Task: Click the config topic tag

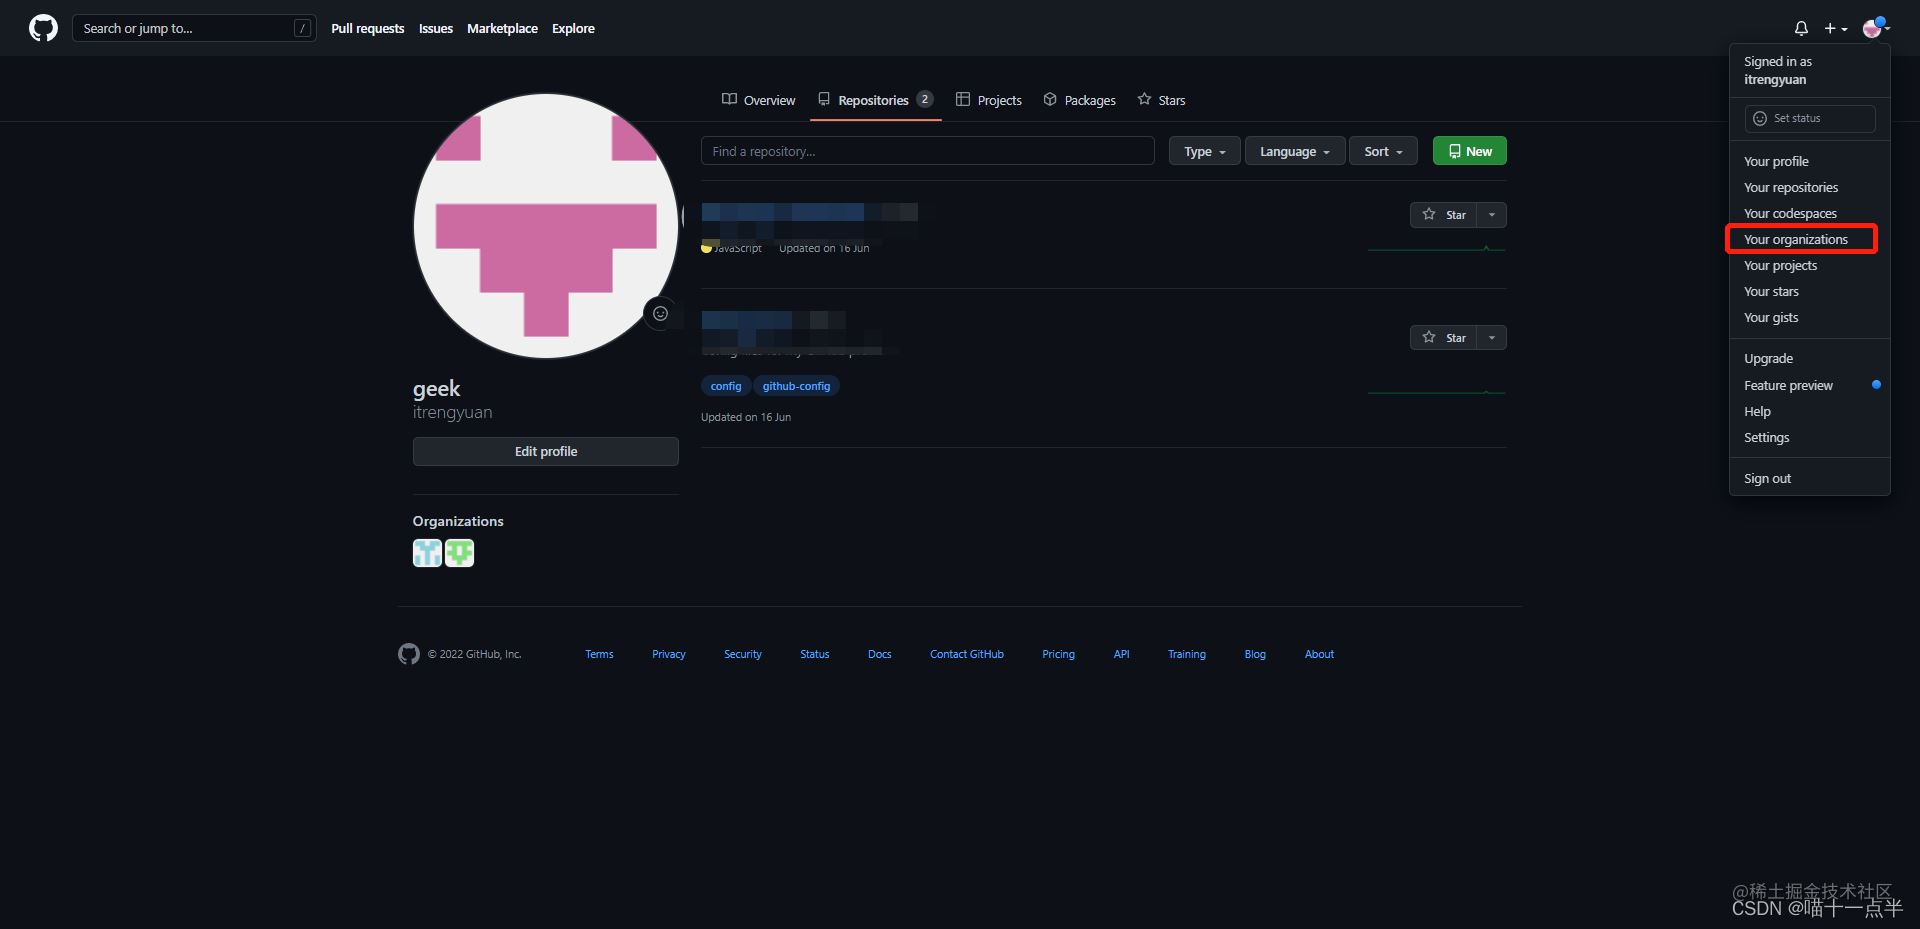Action: pyautogui.click(x=726, y=386)
